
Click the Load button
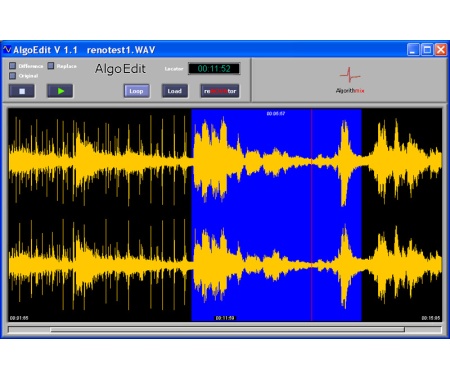coord(175,91)
